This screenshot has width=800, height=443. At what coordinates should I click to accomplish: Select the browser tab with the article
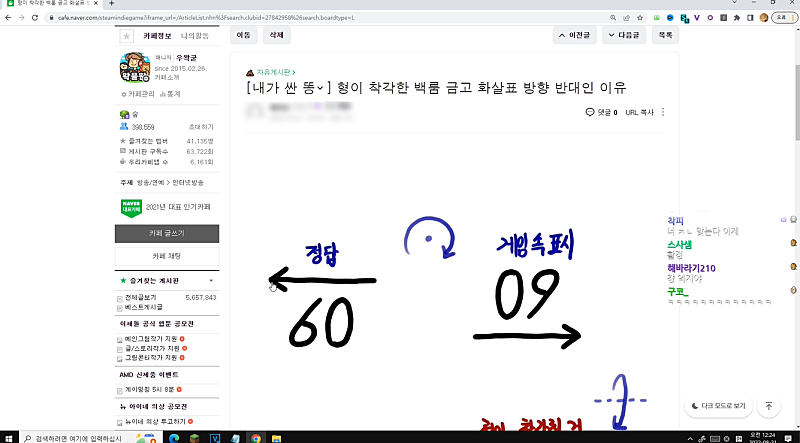53,4
